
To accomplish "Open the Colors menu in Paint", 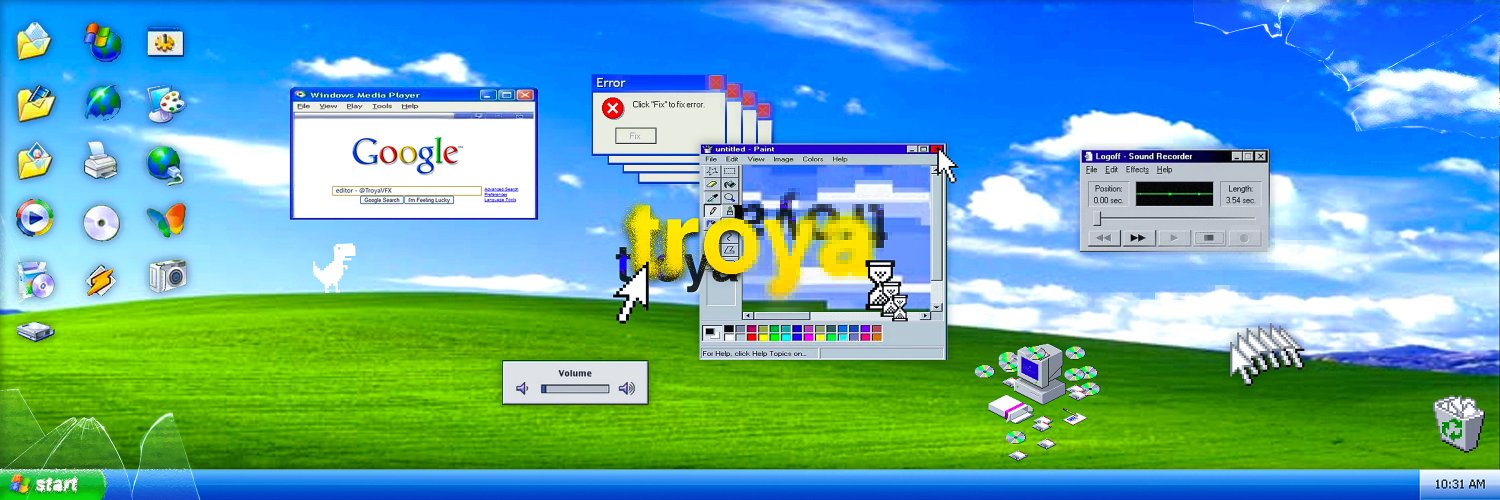I will pyautogui.click(x=813, y=159).
